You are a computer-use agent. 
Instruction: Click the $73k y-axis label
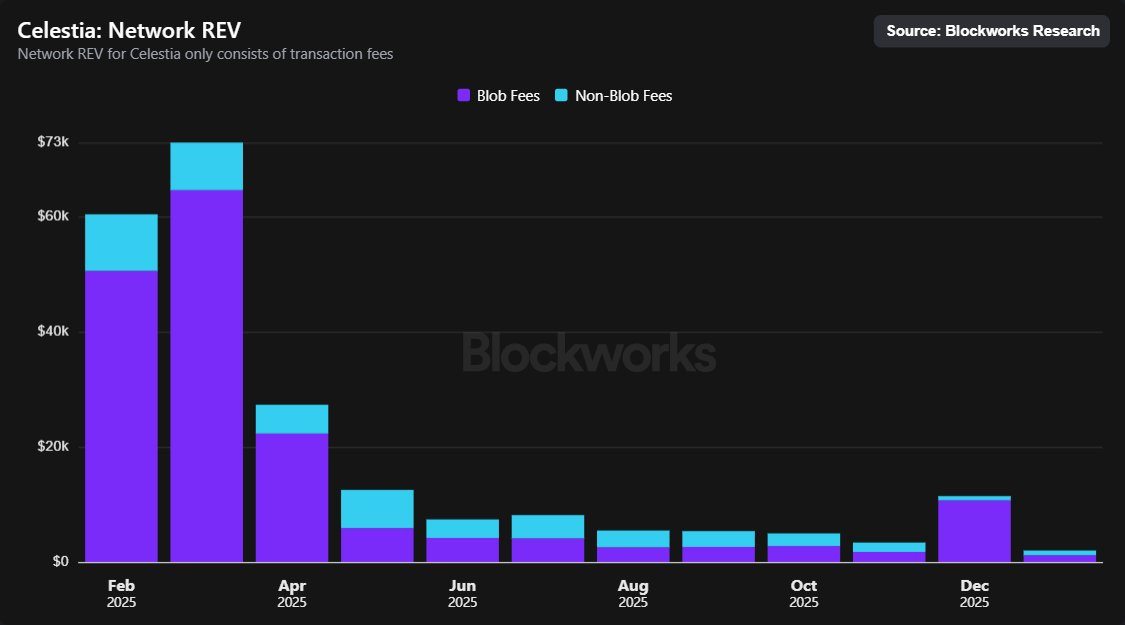tap(53, 141)
